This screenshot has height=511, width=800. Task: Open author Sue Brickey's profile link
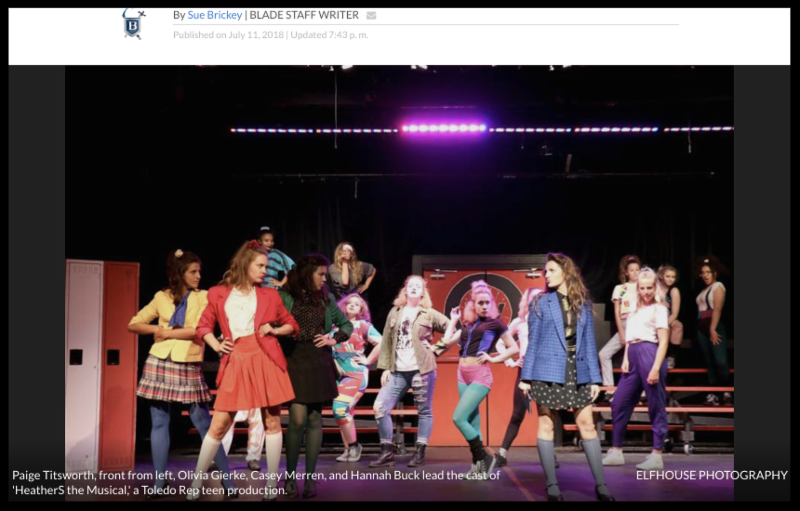(x=215, y=15)
